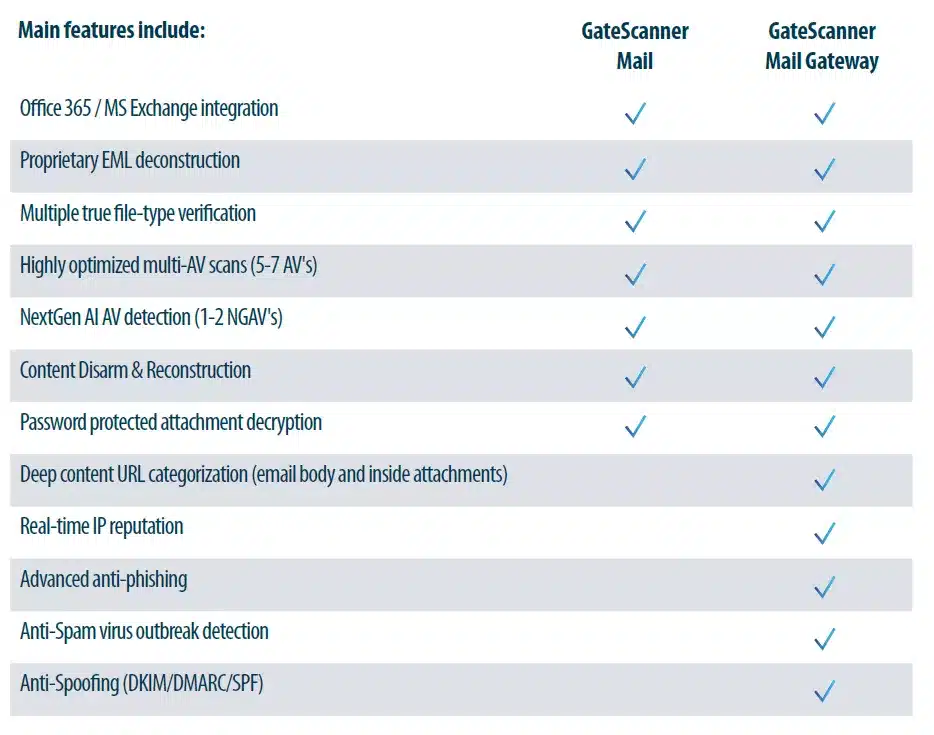Click the Office 365 / MS Exchange integration label

(x=149, y=108)
